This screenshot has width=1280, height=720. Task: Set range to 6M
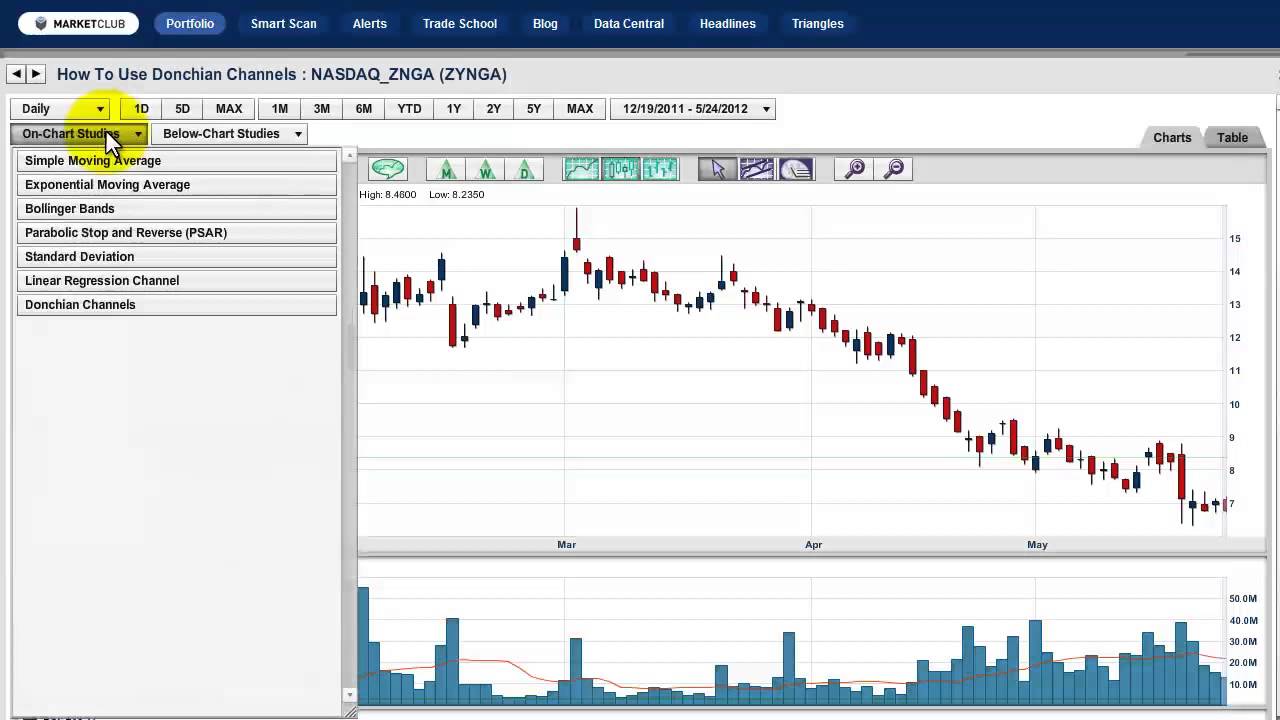[364, 108]
